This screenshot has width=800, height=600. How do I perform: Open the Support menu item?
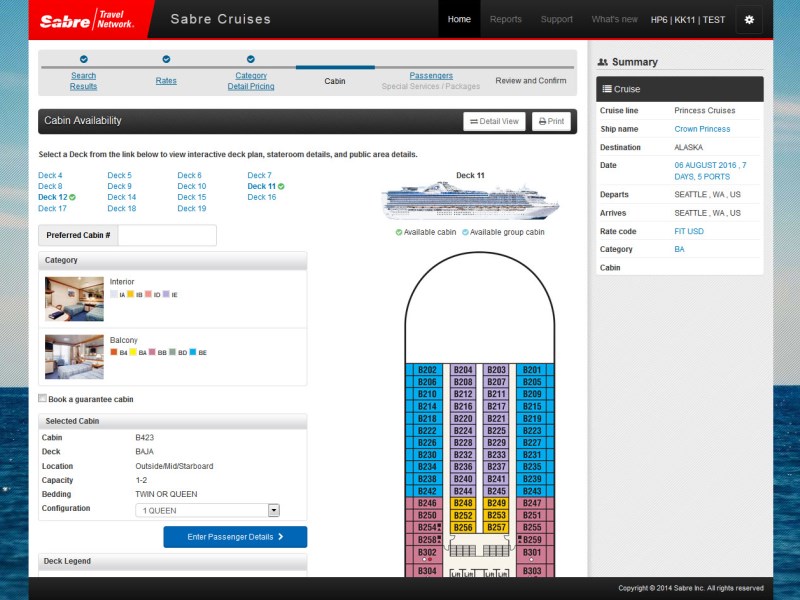tap(557, 19)
